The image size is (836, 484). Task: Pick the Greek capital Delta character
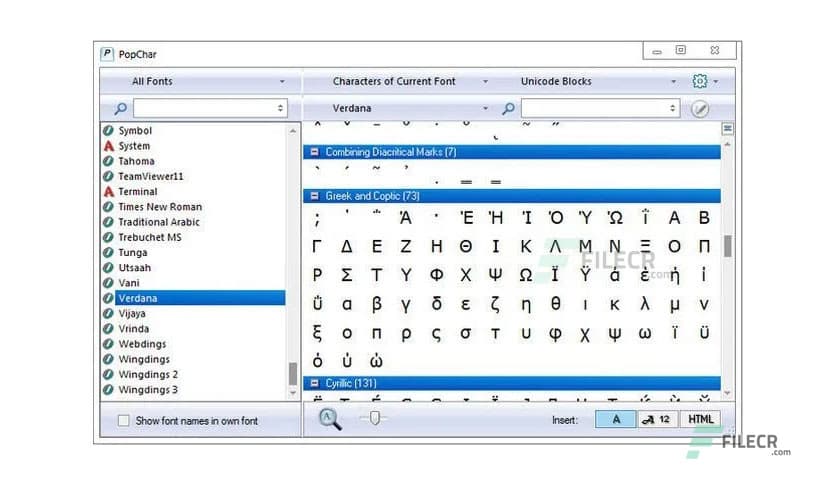click(347, 246)
